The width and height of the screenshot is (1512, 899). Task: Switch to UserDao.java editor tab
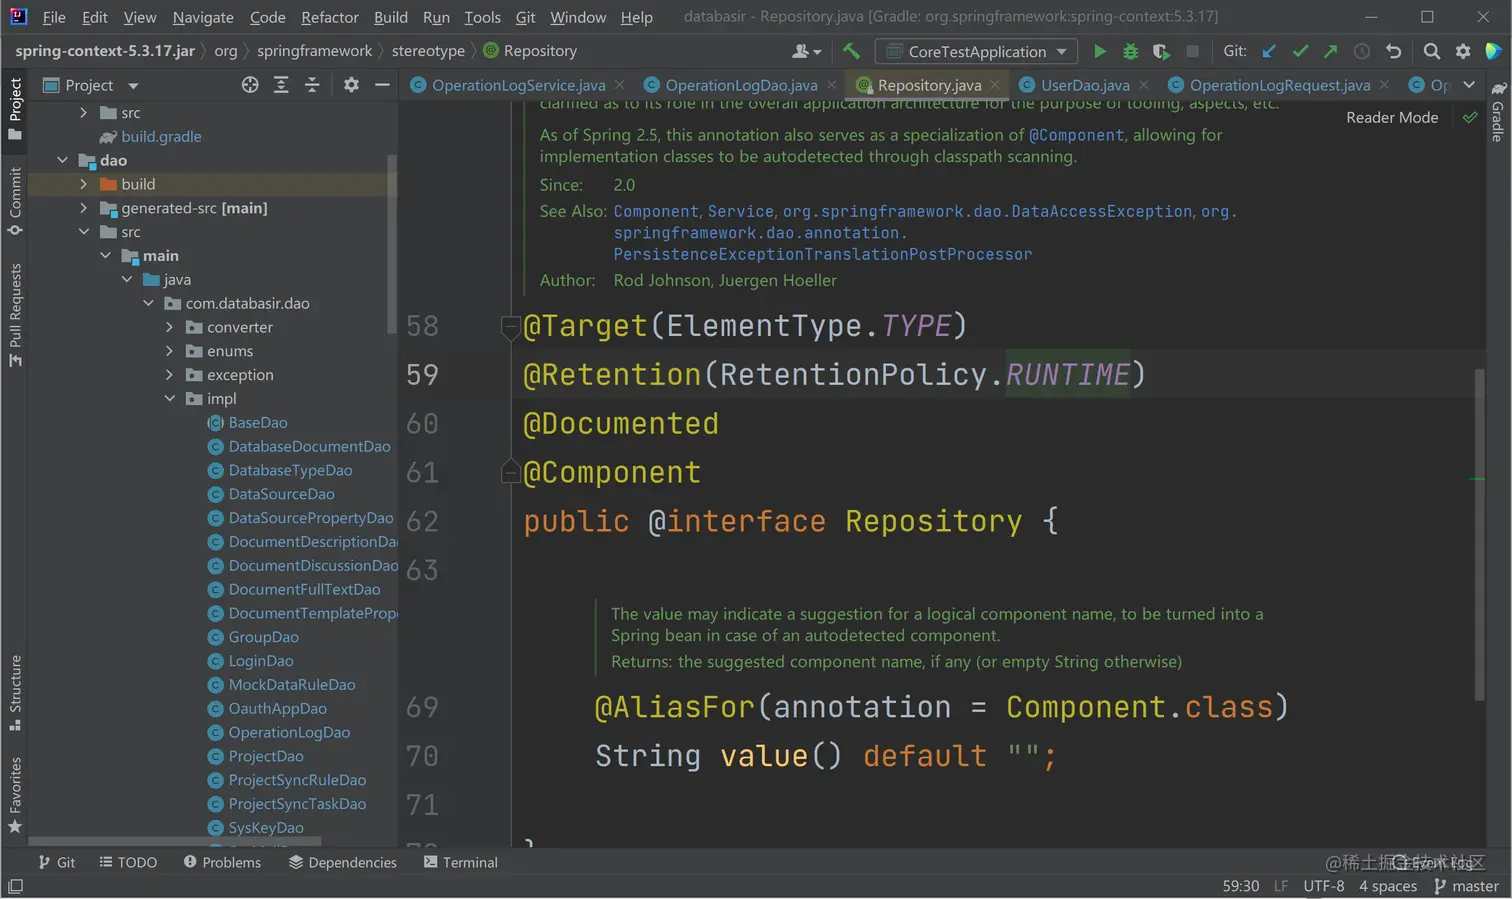1085,85
